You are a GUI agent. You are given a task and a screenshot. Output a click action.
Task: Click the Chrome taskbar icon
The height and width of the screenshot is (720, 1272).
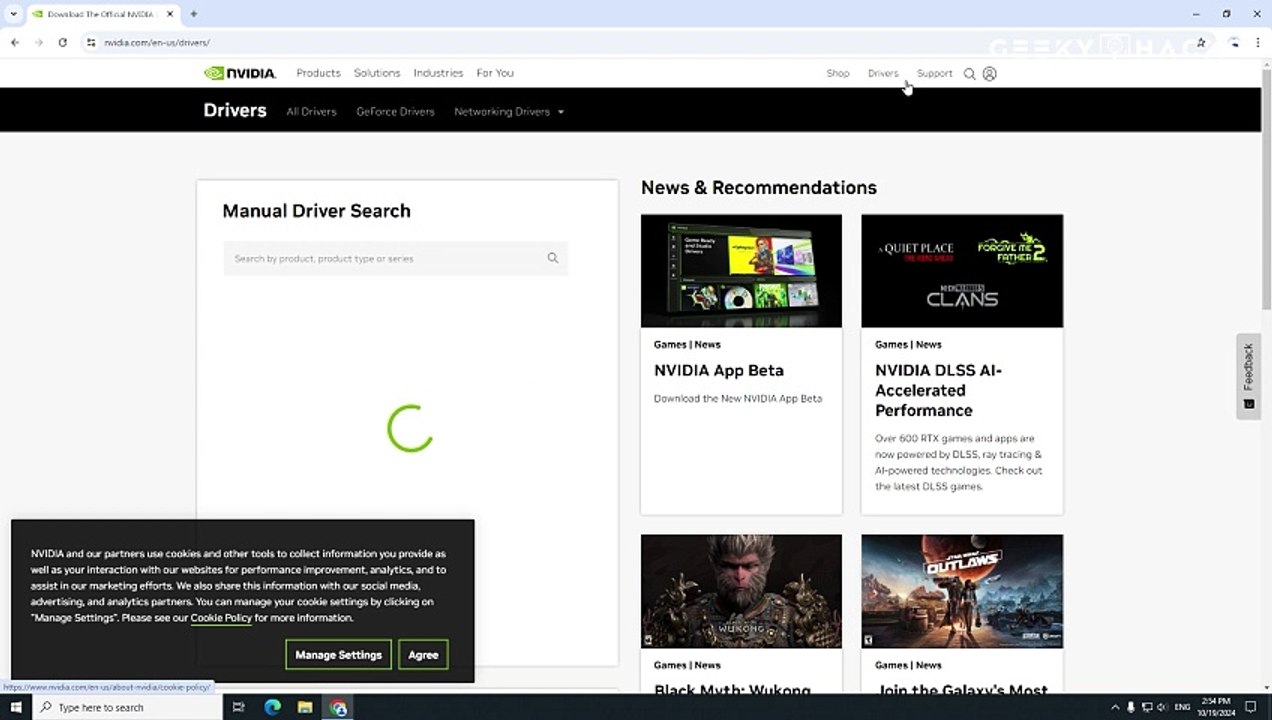pos(339,707)
